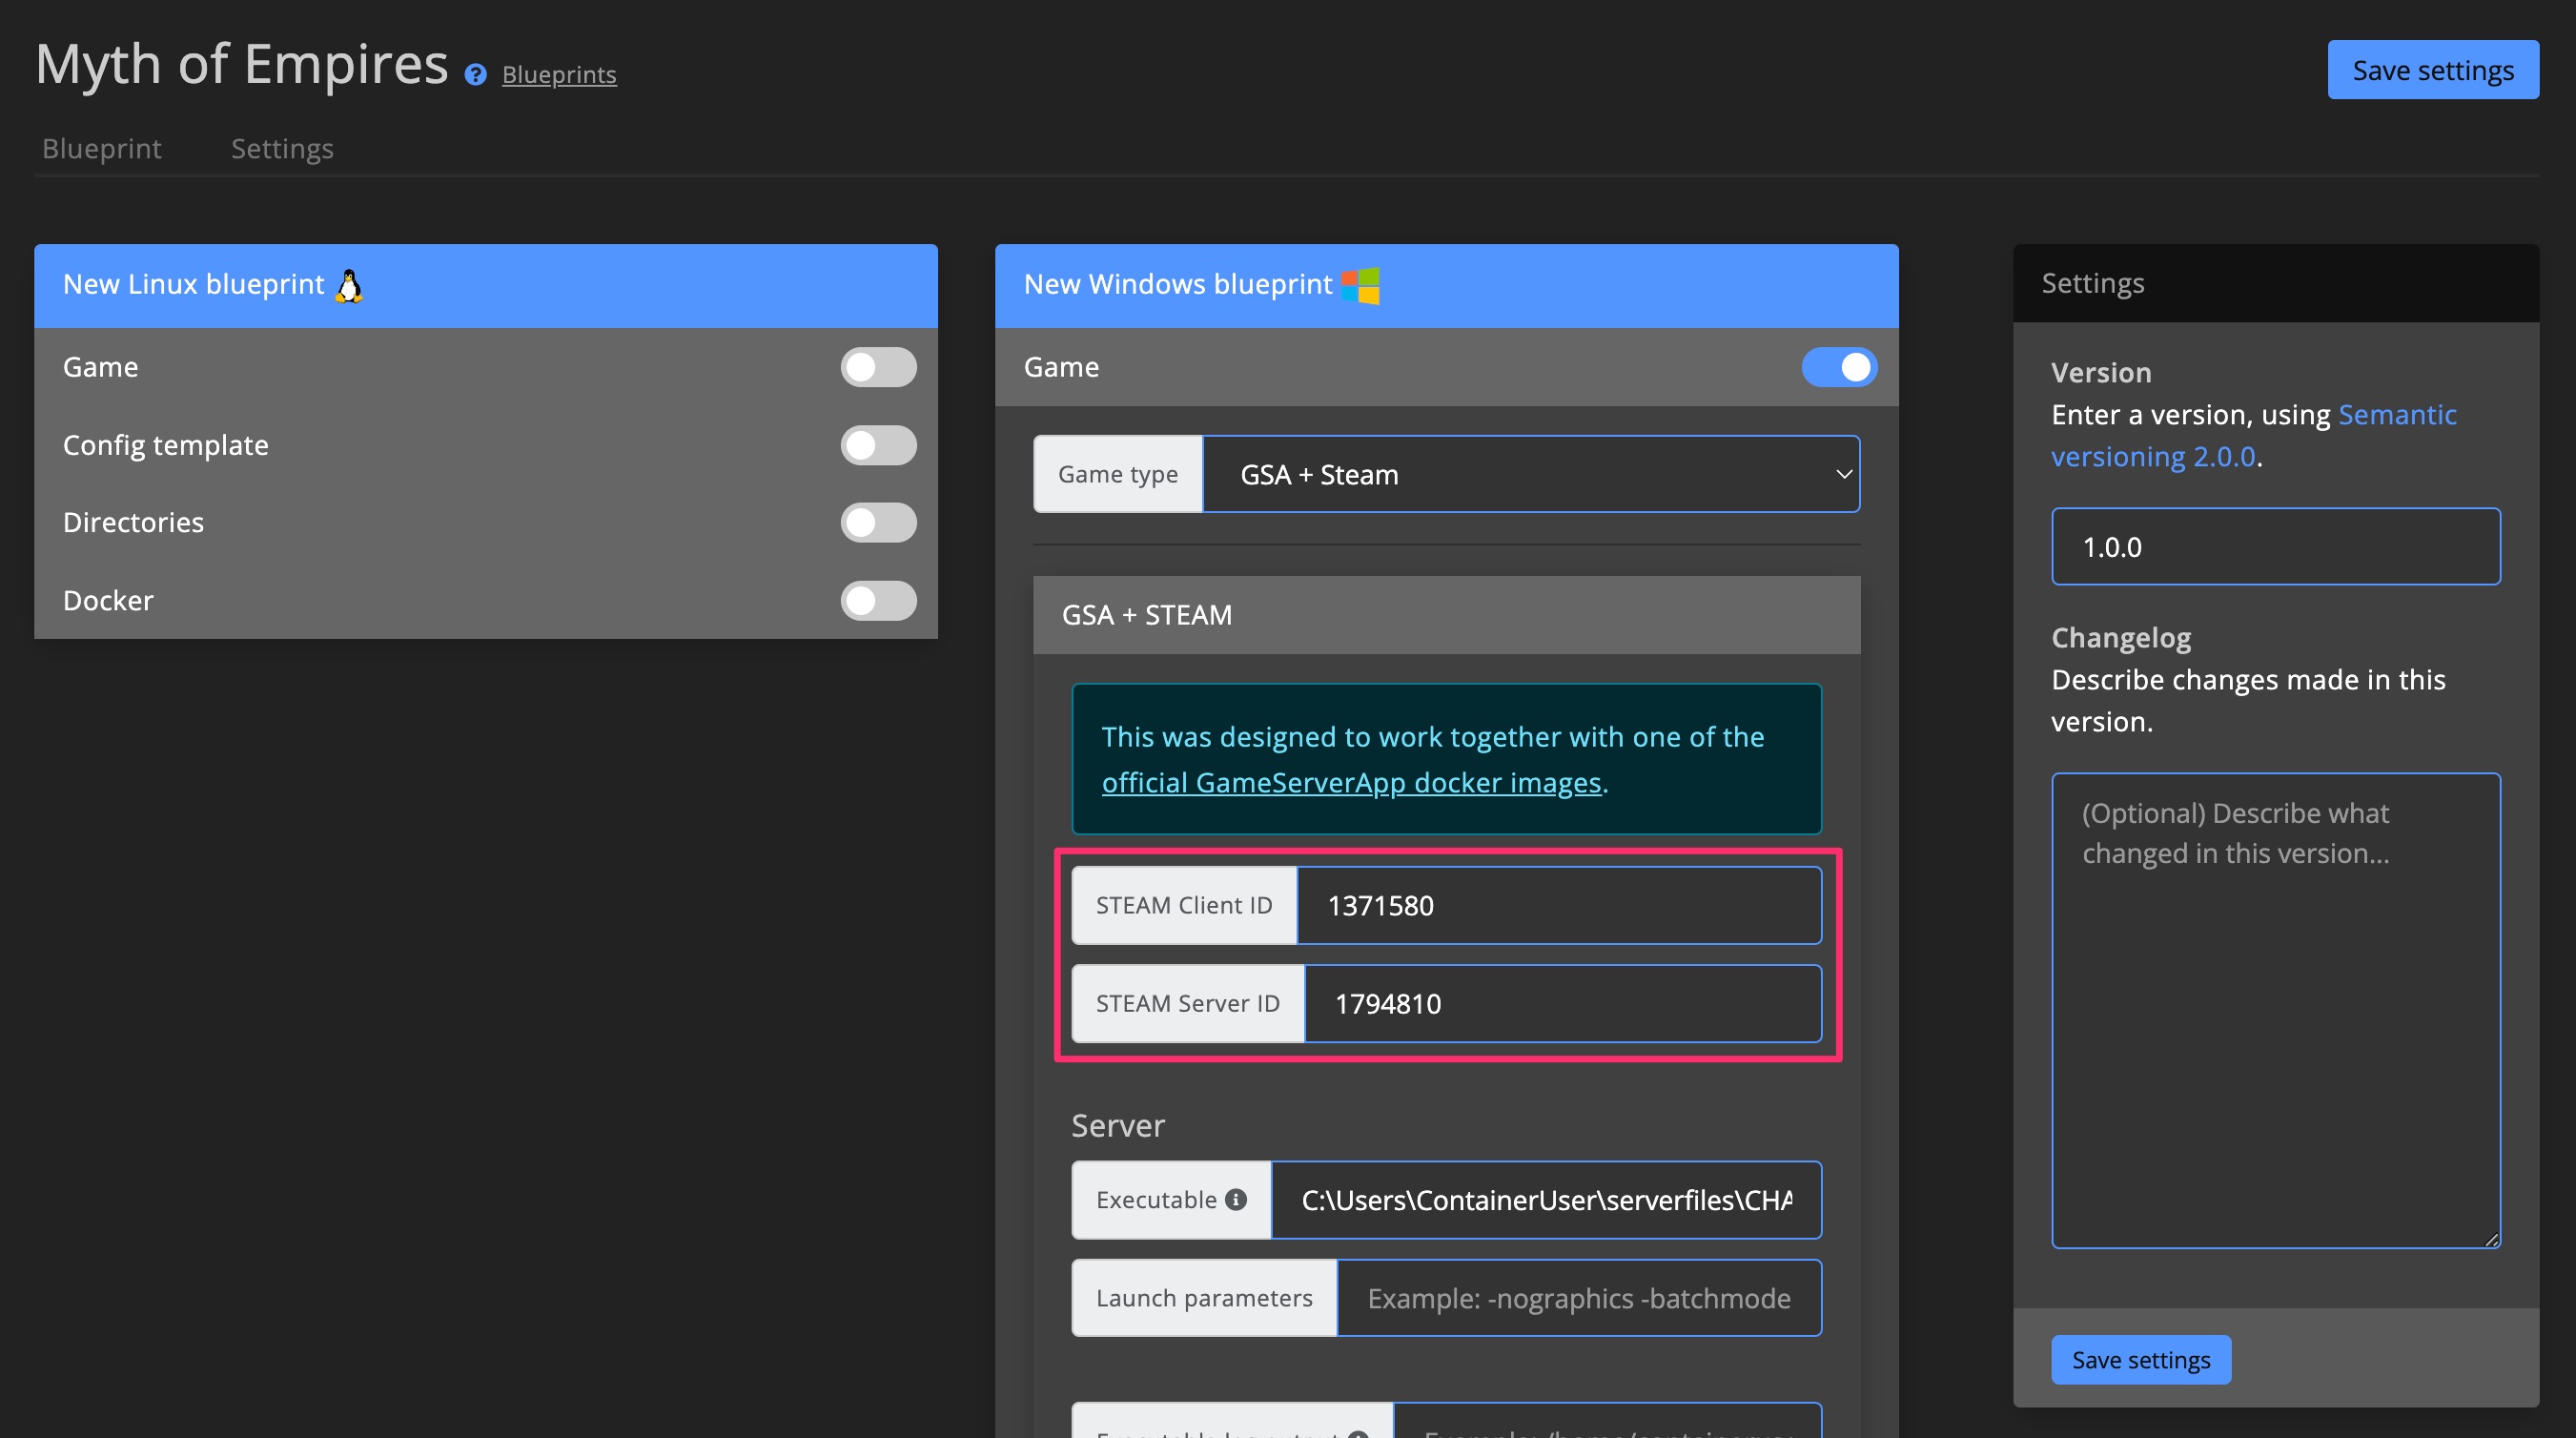Click the info icon beside Executable log output
2576x1438 pixels.
pos(1358,1432)
